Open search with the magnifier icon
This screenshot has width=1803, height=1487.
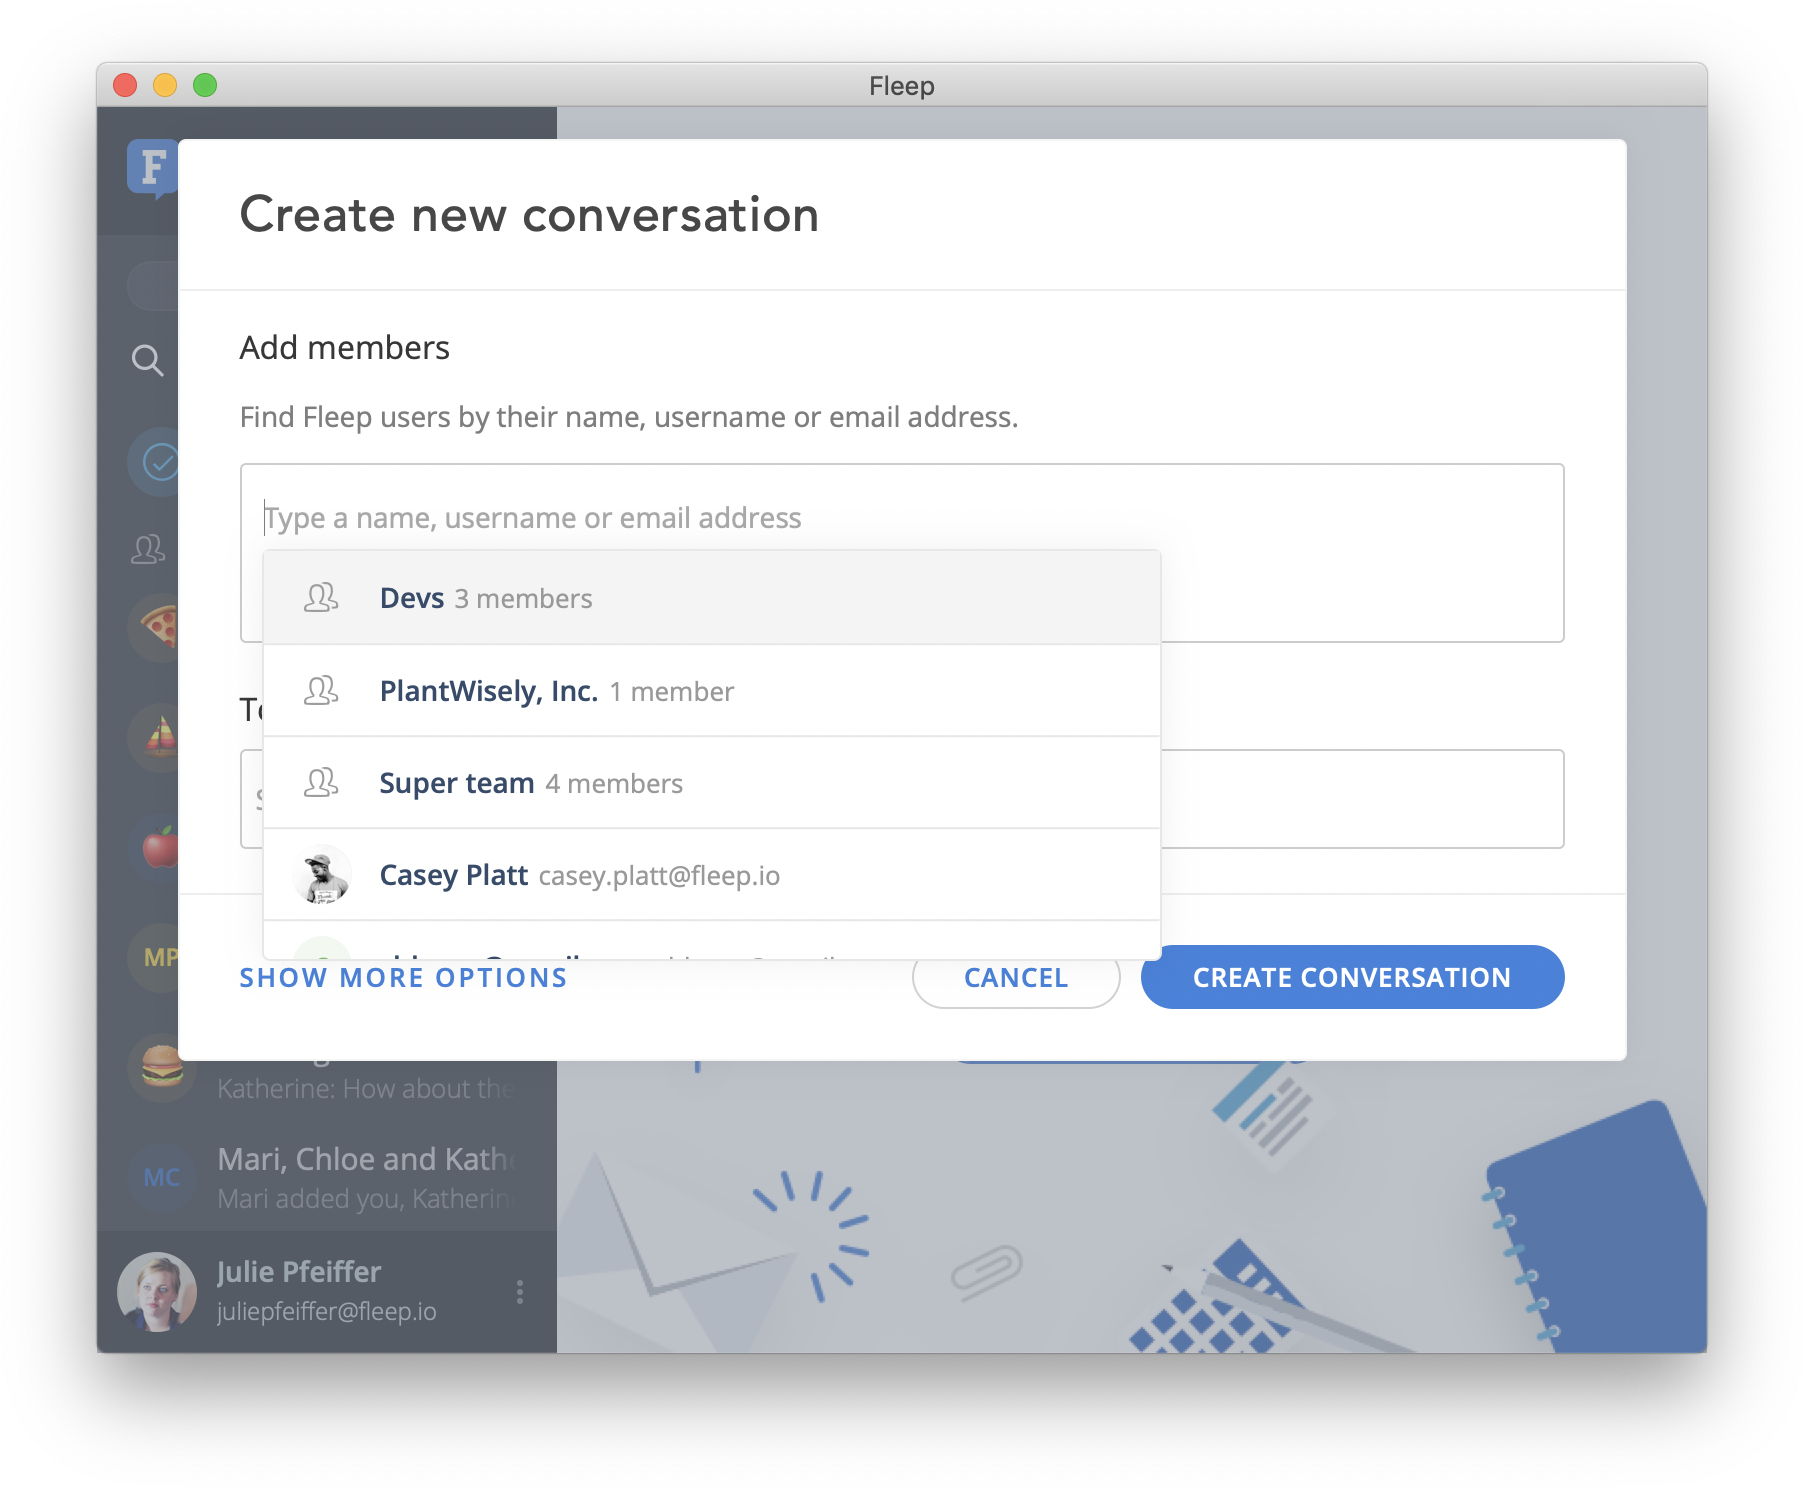coord(147,360)
